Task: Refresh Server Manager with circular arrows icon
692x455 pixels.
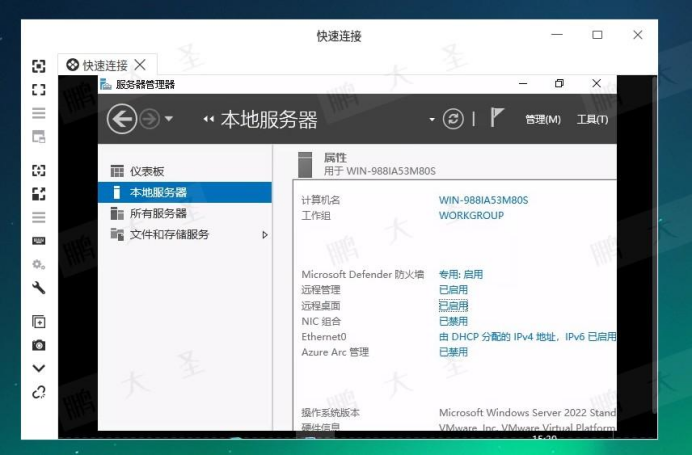Action: pos(453,119)
